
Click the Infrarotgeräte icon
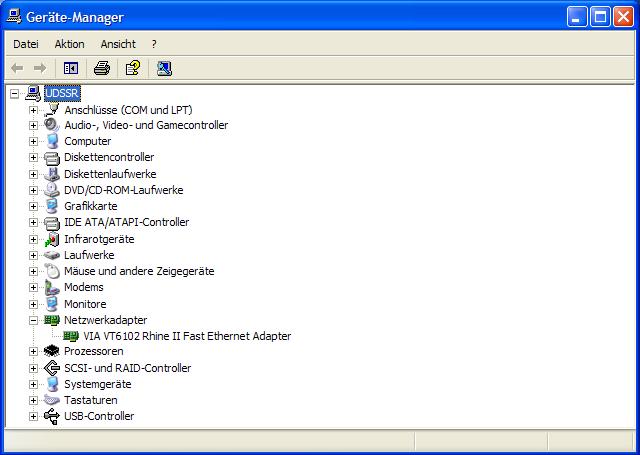[x=52, y=239]
